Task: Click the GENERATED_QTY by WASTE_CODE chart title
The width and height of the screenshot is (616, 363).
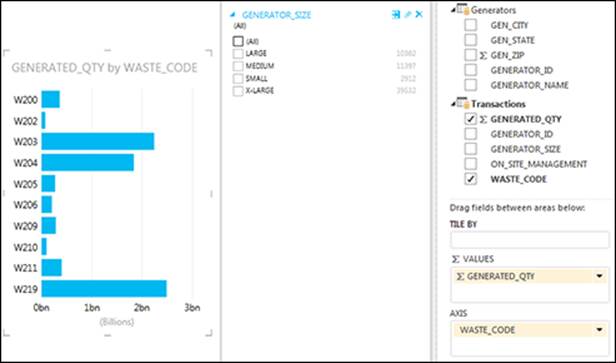Action: (x=104, y=68)
